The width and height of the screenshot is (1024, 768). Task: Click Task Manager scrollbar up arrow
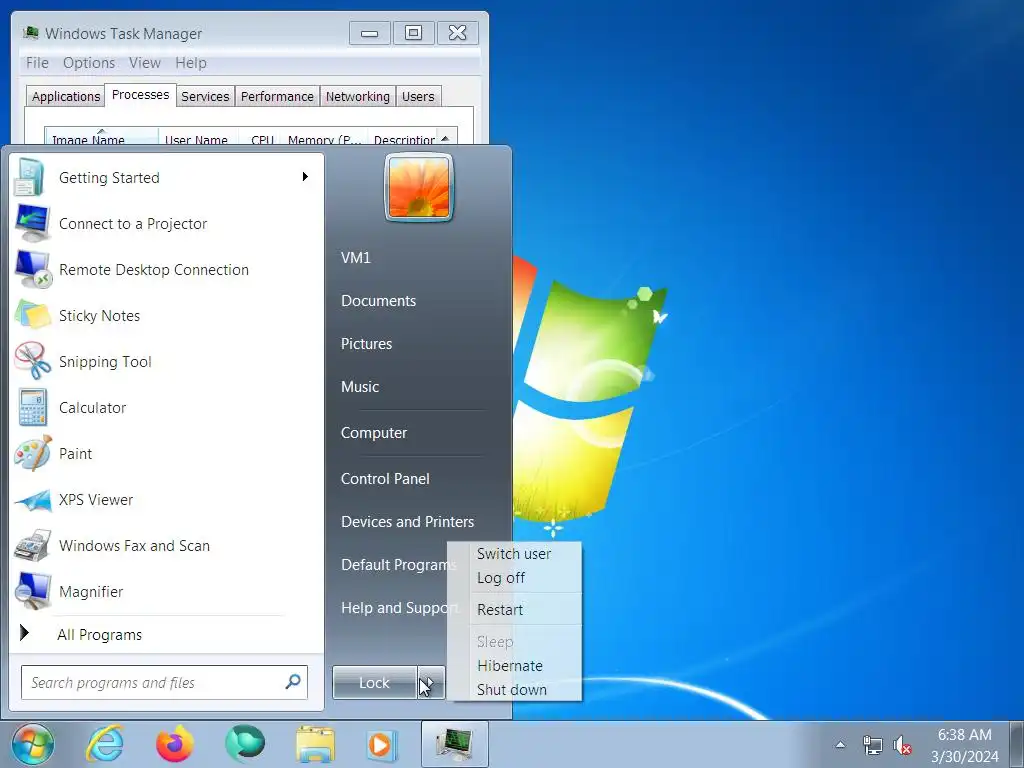[x=445, y=137]
